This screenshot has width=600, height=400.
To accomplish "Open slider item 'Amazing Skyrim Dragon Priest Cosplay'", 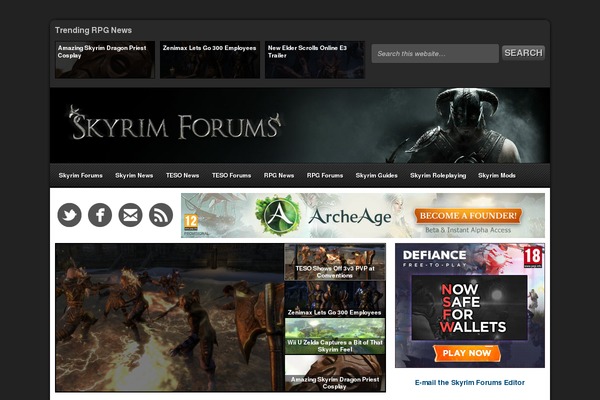I will coord(335,374).
